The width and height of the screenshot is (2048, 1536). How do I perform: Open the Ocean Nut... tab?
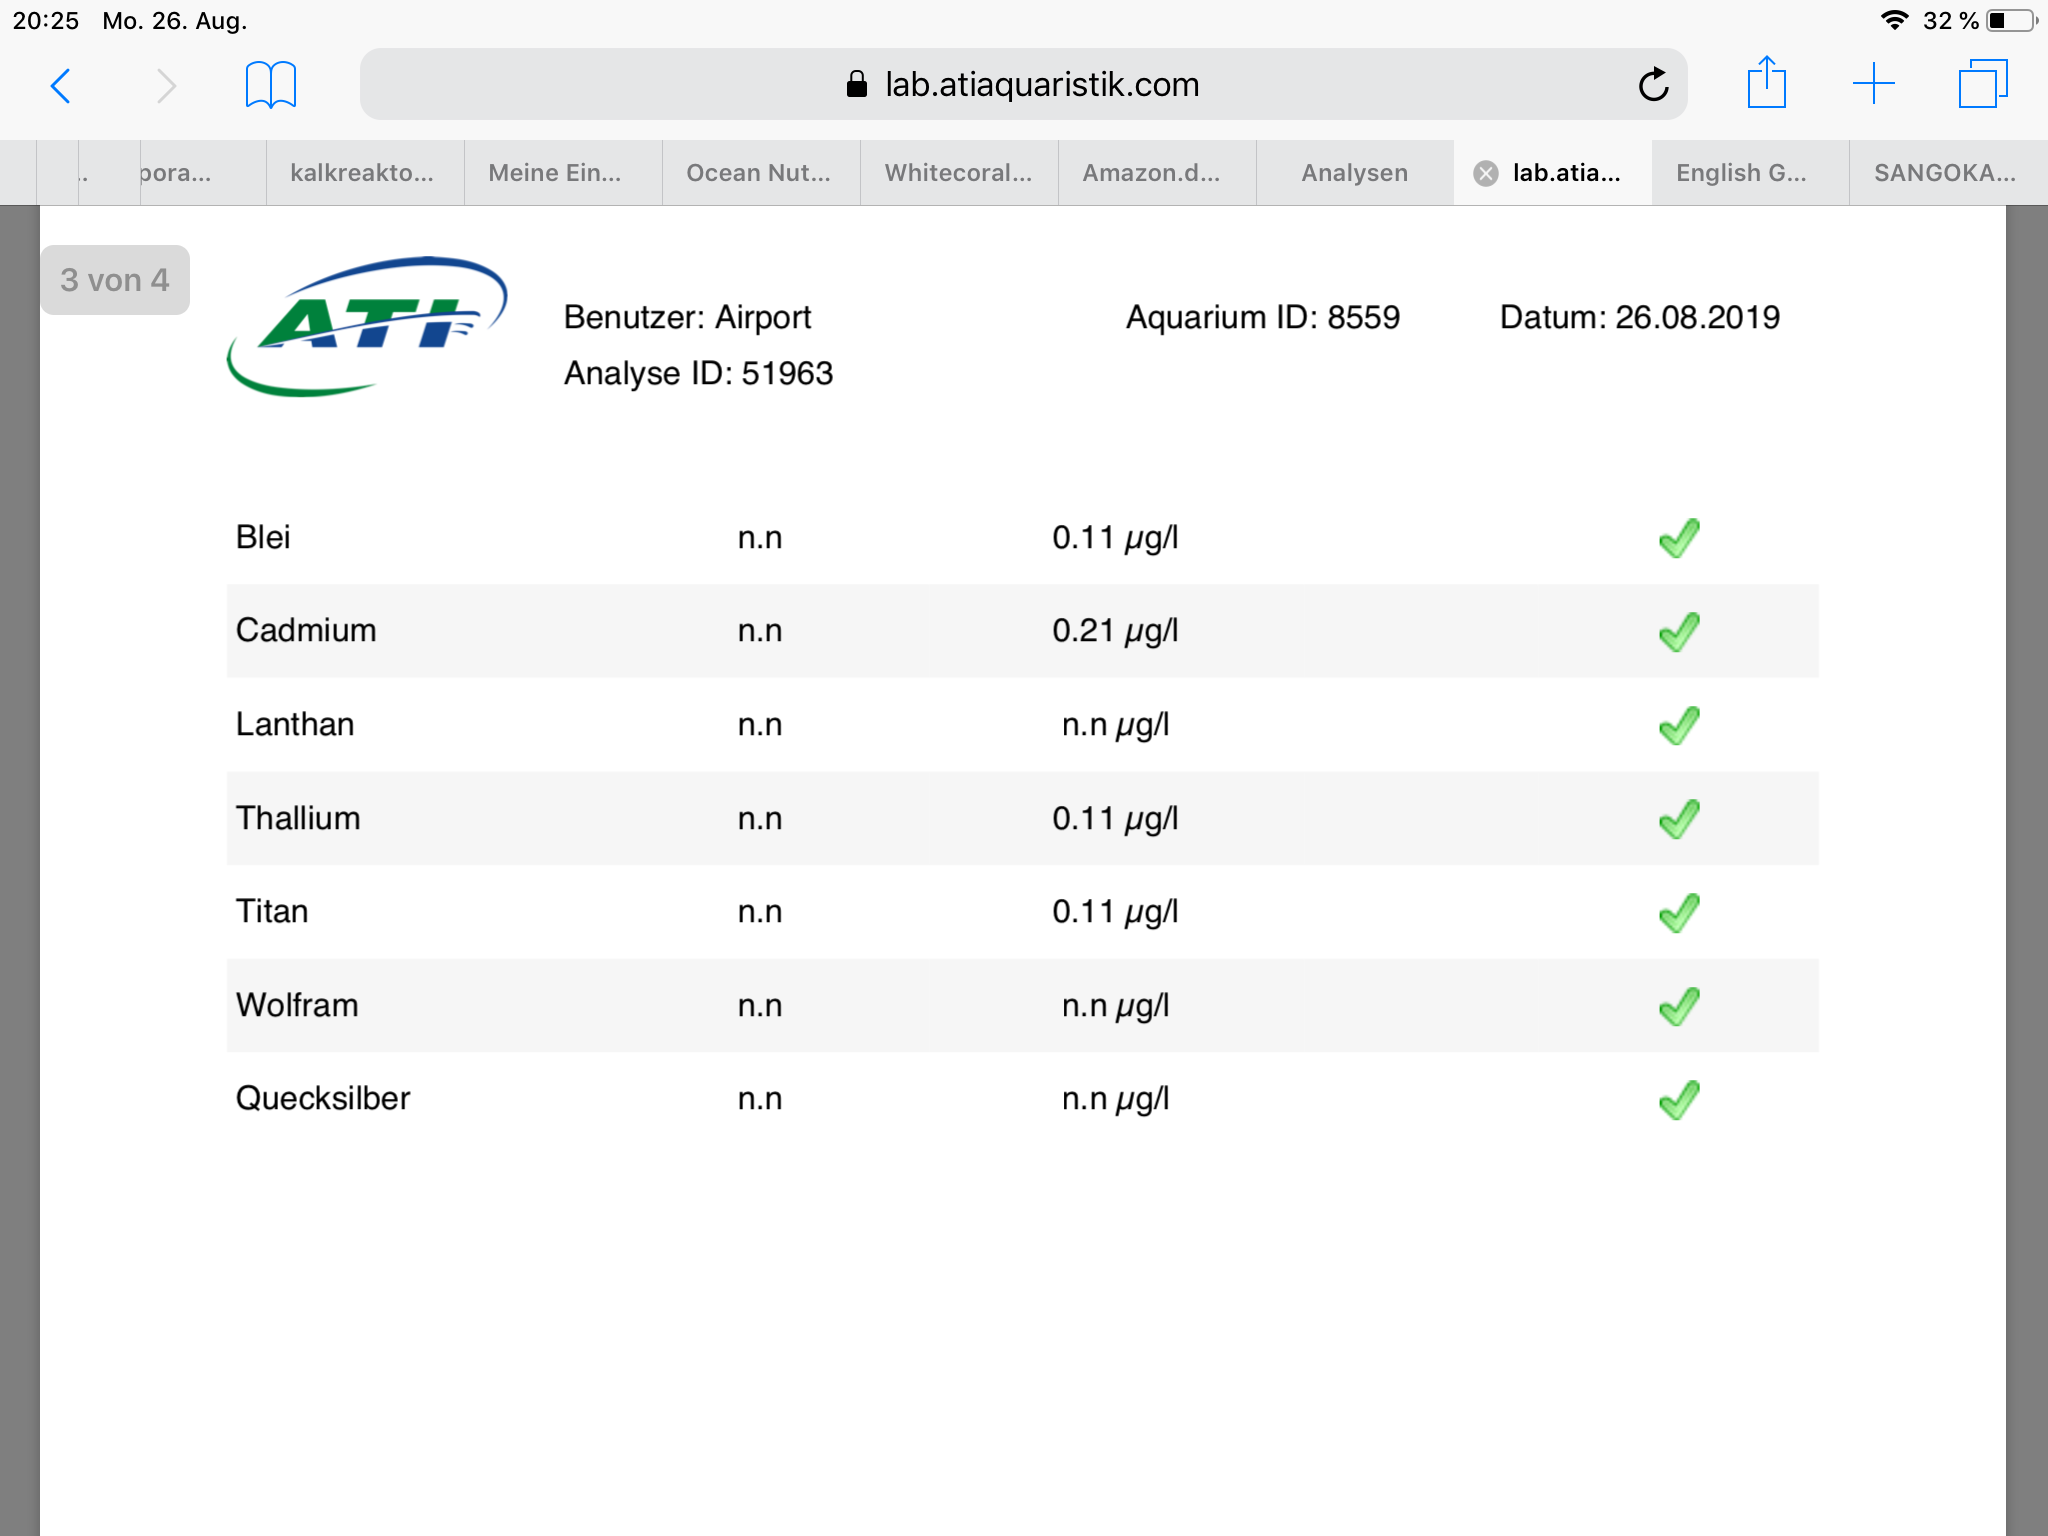click(758, 173)
